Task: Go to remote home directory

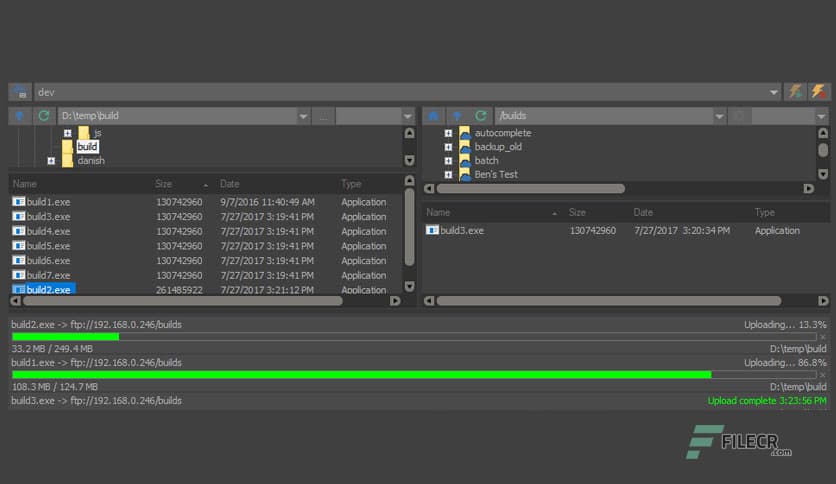Action: [433, 116]
